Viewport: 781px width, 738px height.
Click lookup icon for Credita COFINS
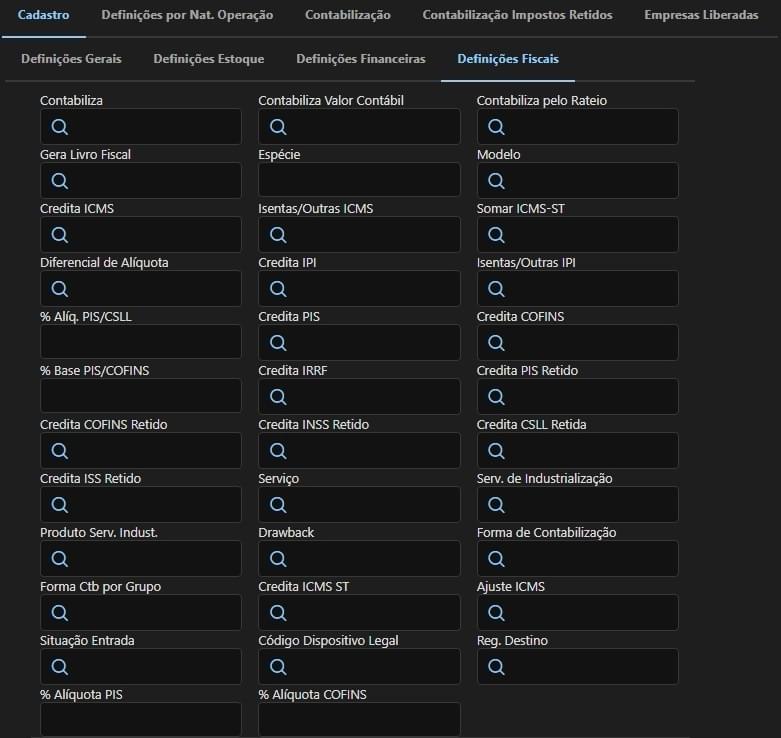[x=496, y=343]
